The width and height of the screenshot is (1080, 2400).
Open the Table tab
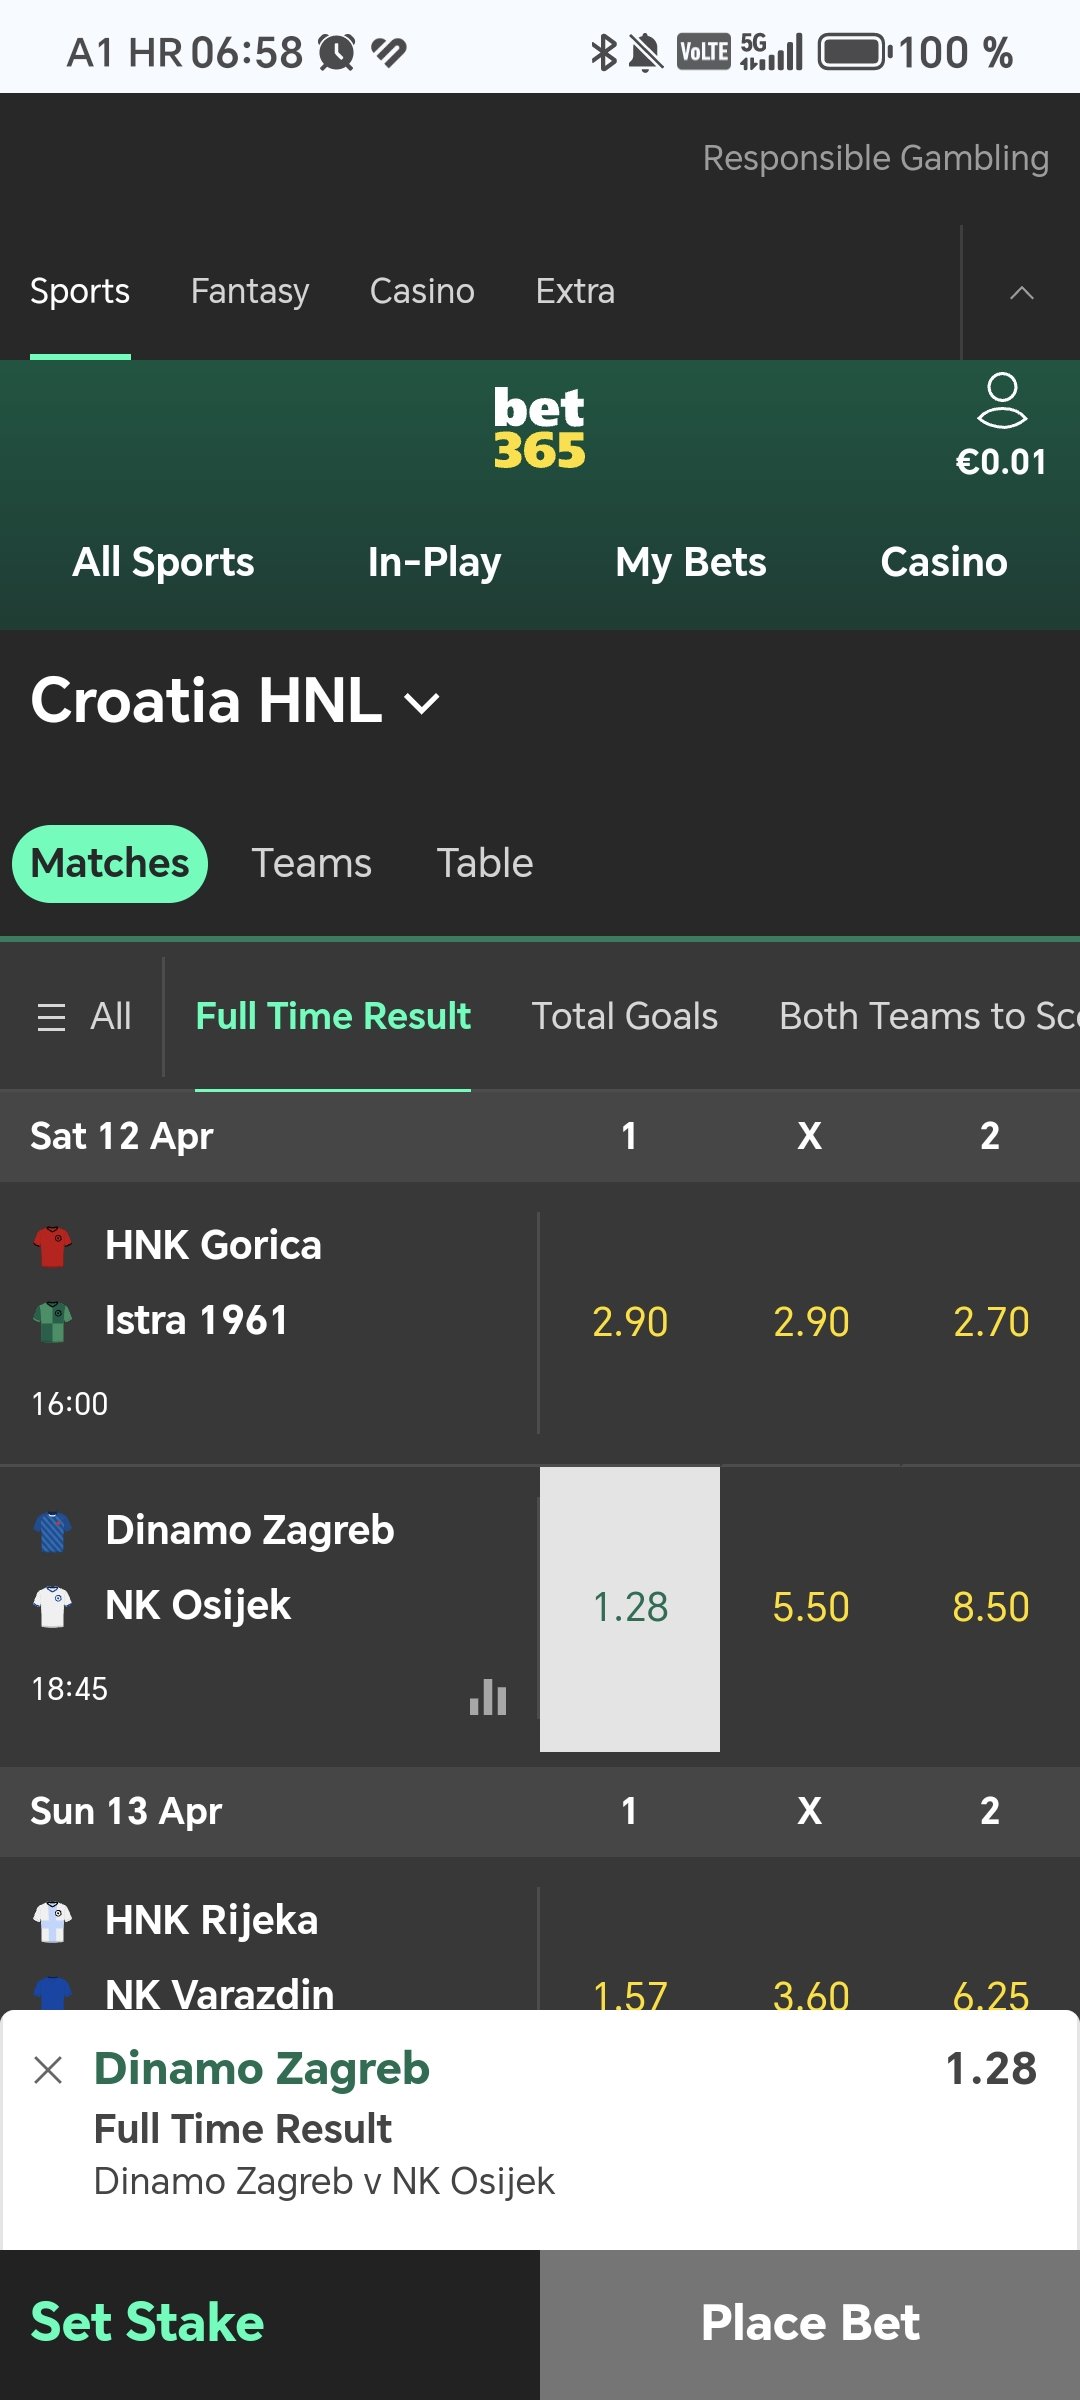pyautogui.click(x=485, y=863)
